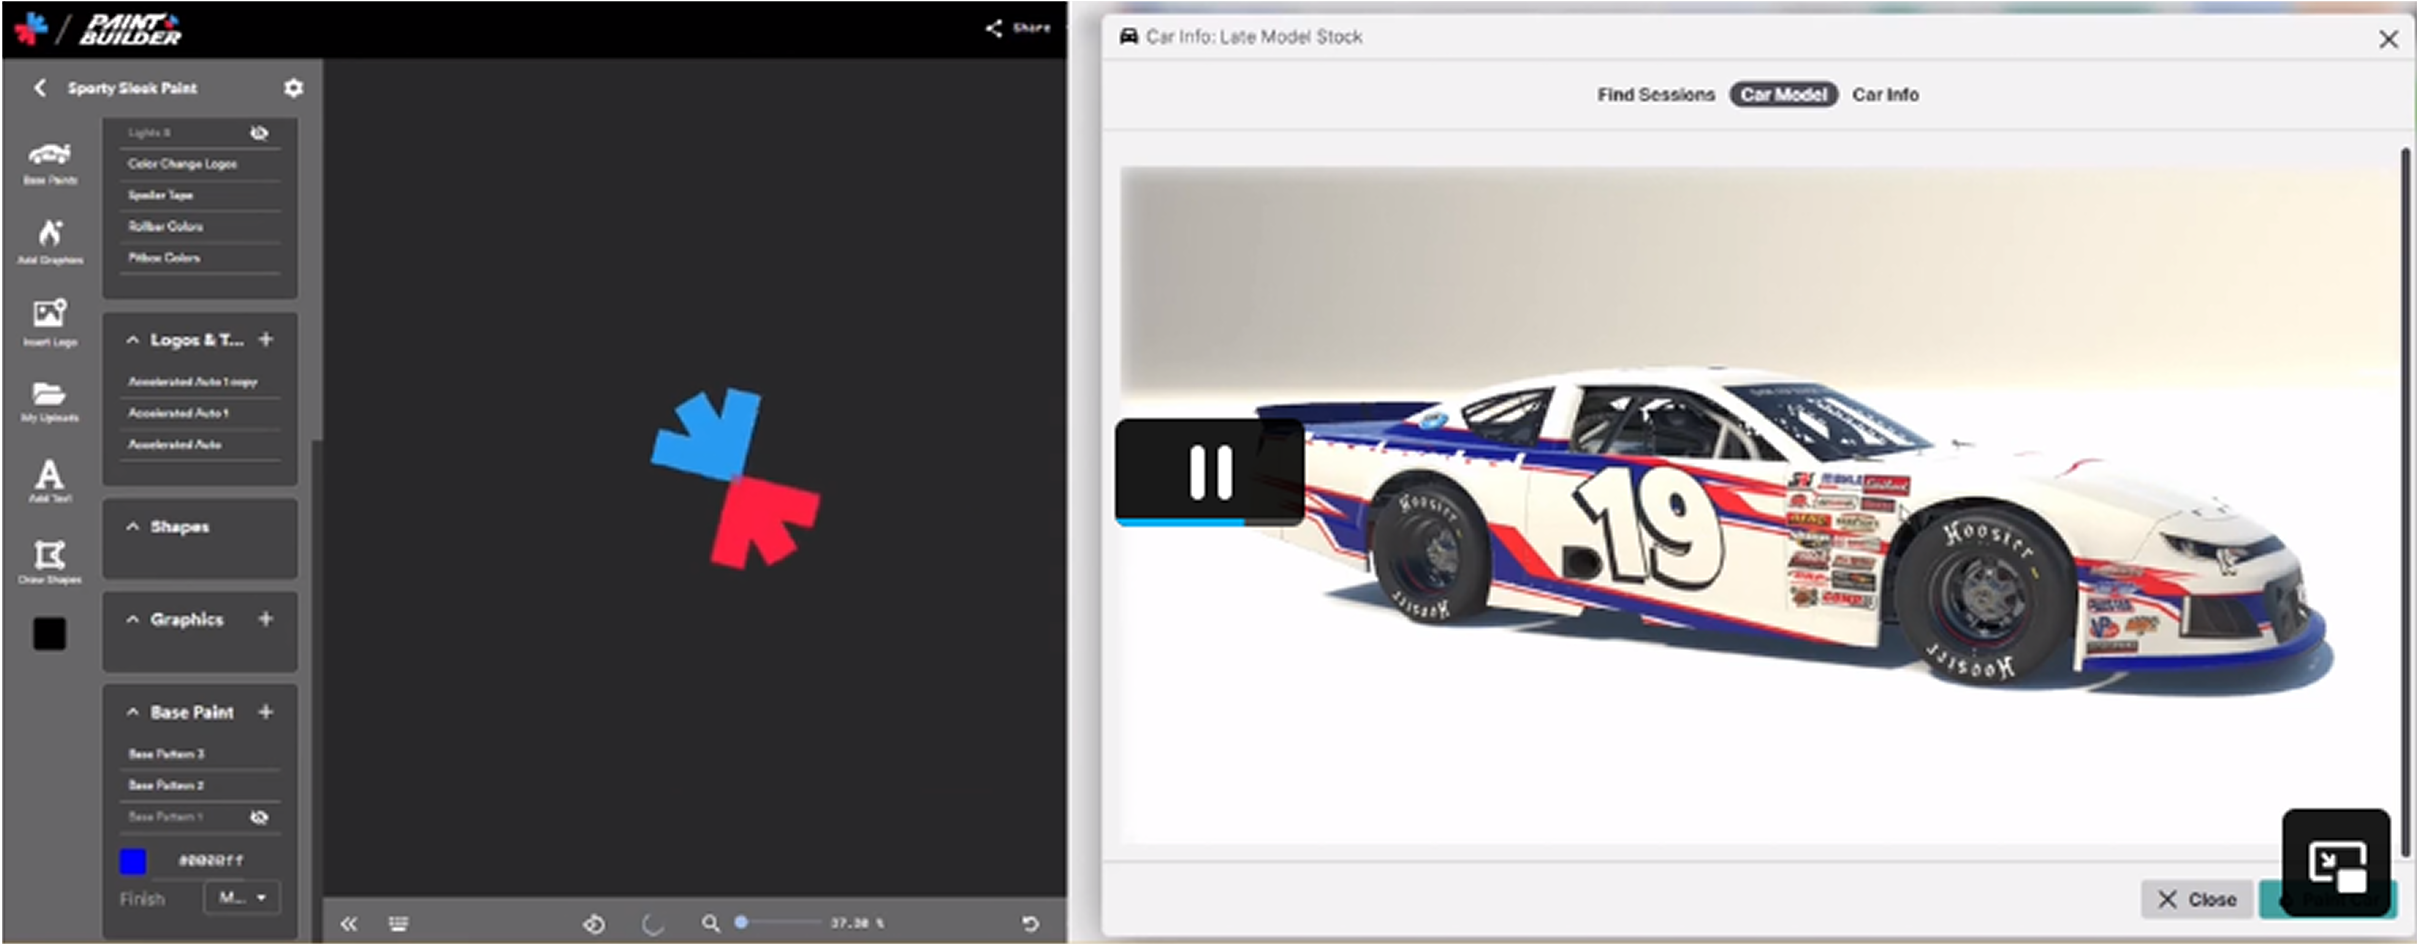
Task: Switch on the Car Model toggle pill
Action: click(1783, 94)
